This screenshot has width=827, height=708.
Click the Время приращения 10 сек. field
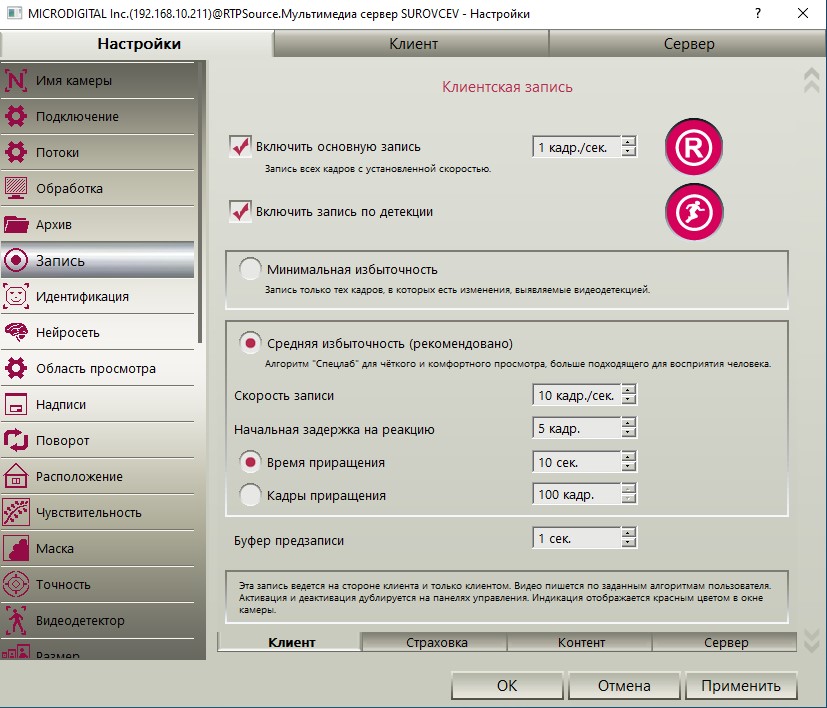click(x=577, y=462)
